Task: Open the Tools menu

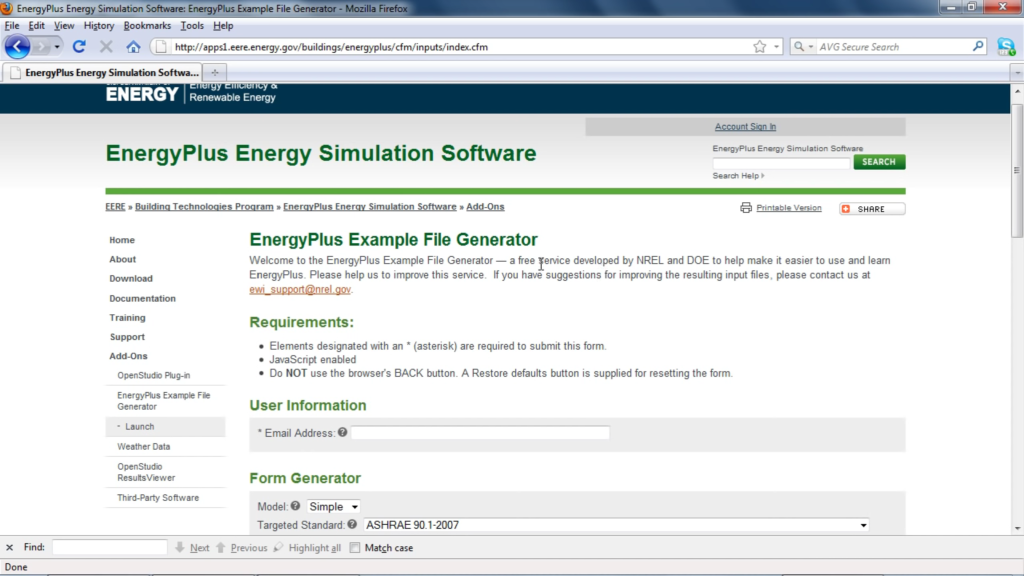Action: coord(192,25)
